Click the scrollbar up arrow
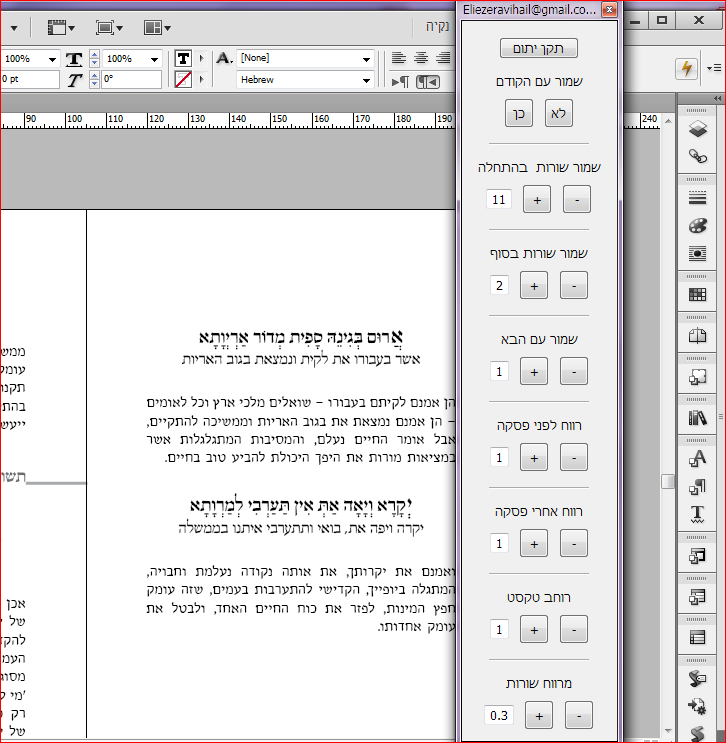 click(x=668, y=121)
